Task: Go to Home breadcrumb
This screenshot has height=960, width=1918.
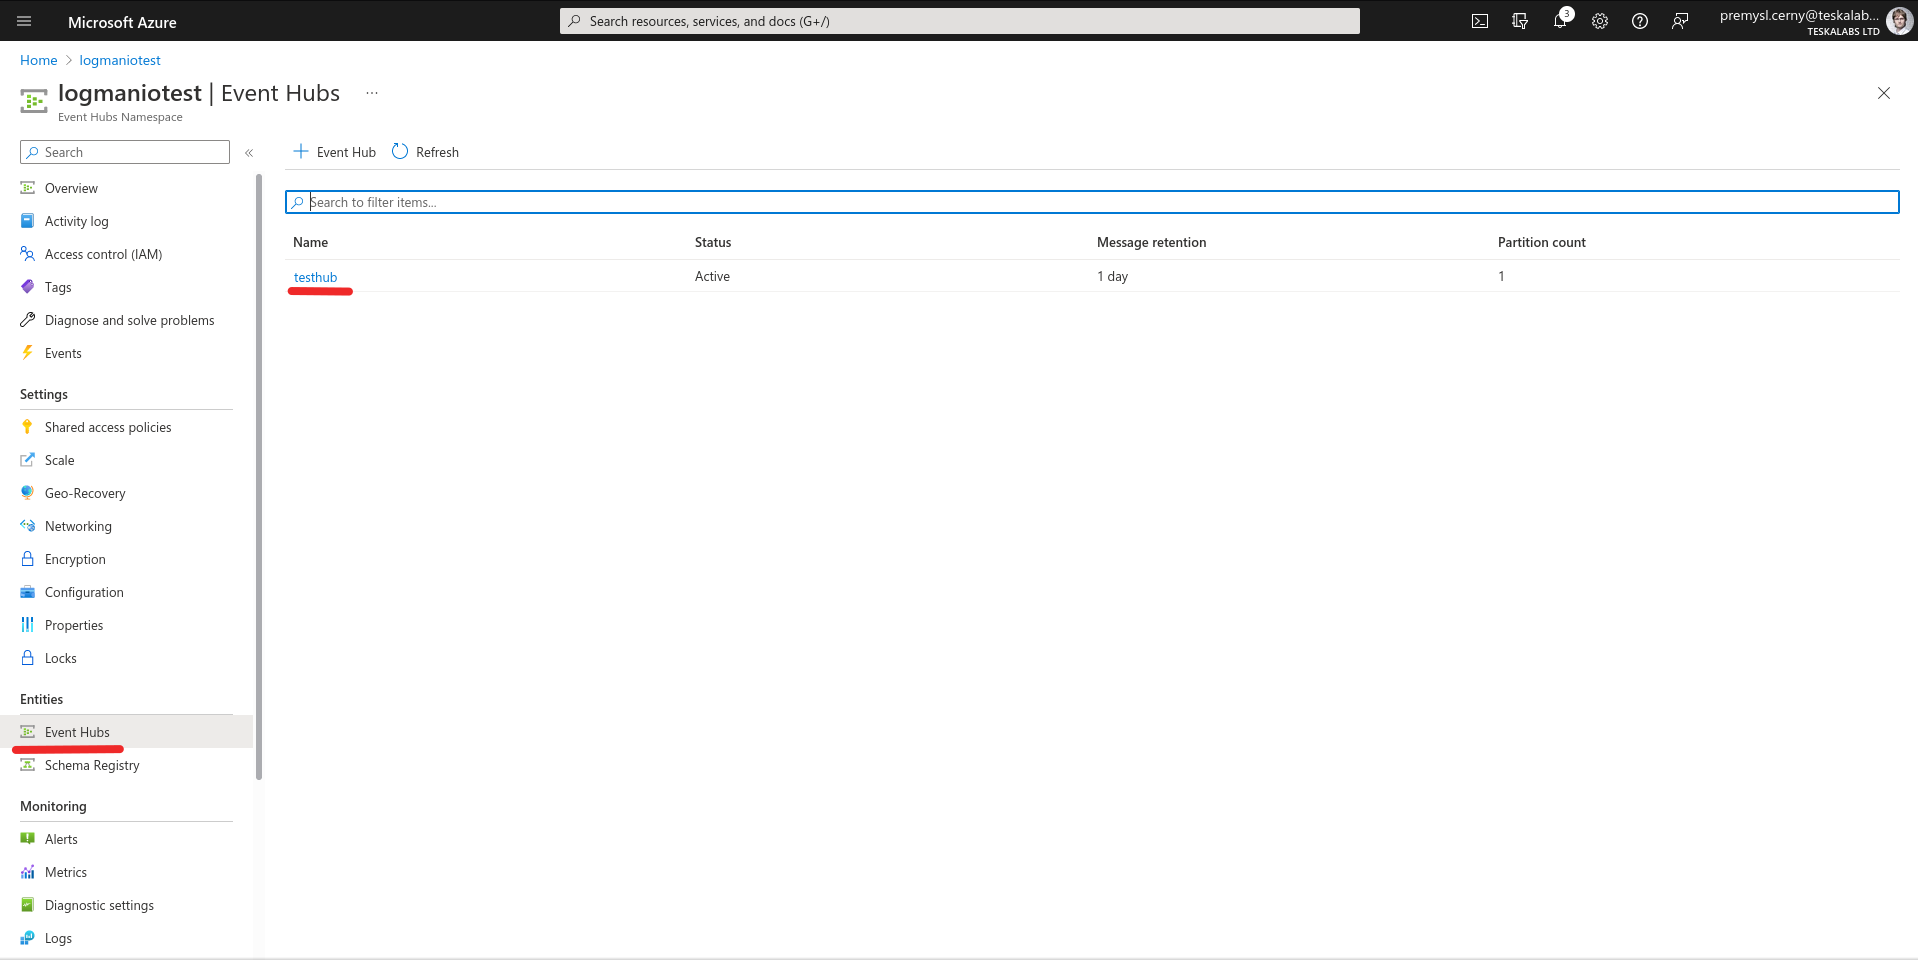Action: click(39, 60)
